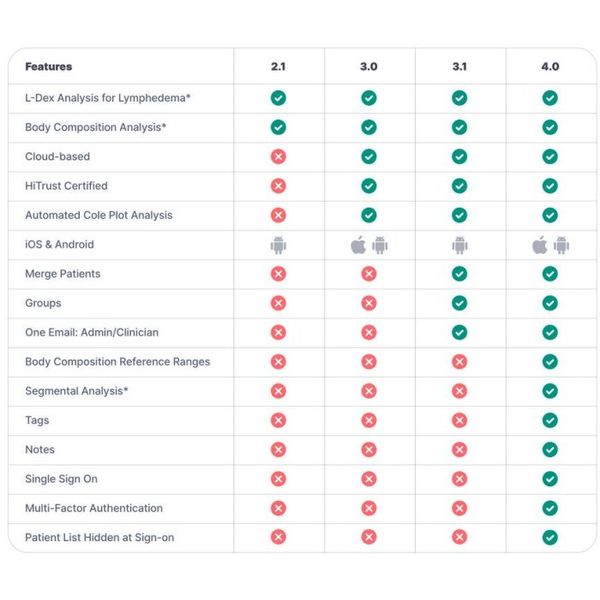
Task: Click the HiTrust Certified red X under 2.1
Action: (x=278, y=186)
